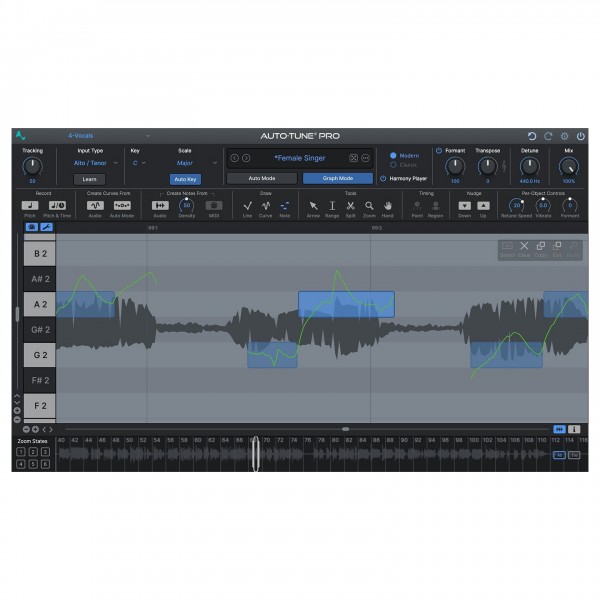Image resolution: width=600 pixels, height=600 pixels.
Task: Click the info icon below the graph
Action: [574, 429]
